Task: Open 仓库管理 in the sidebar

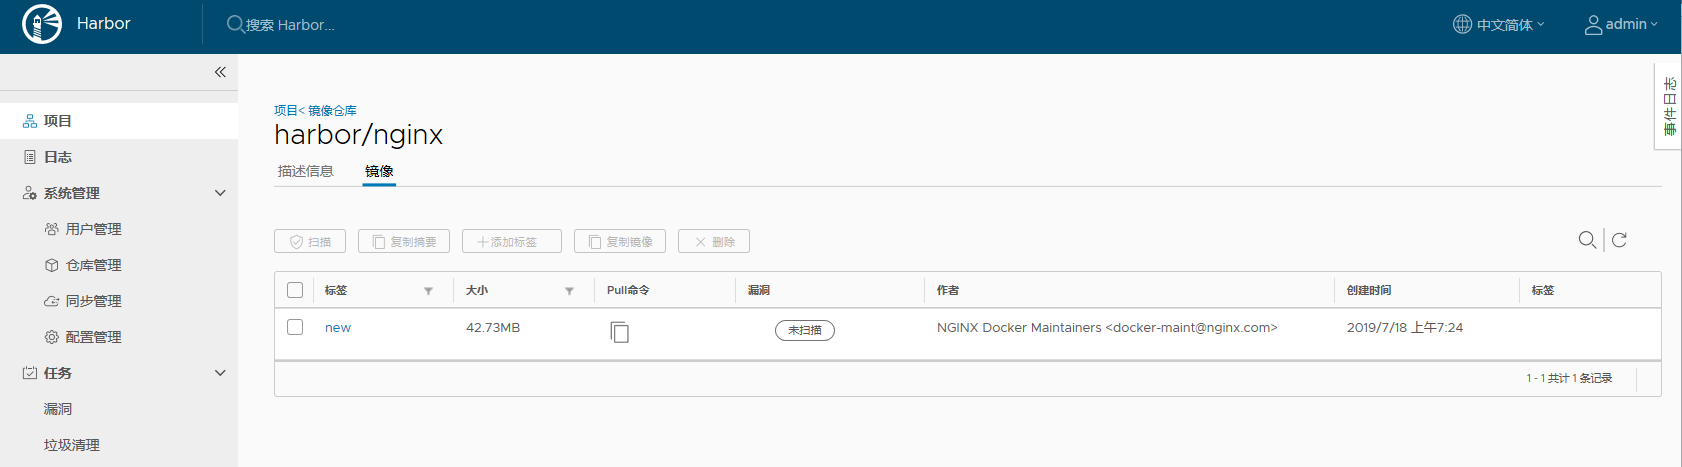Action: [x=93, y=265]
